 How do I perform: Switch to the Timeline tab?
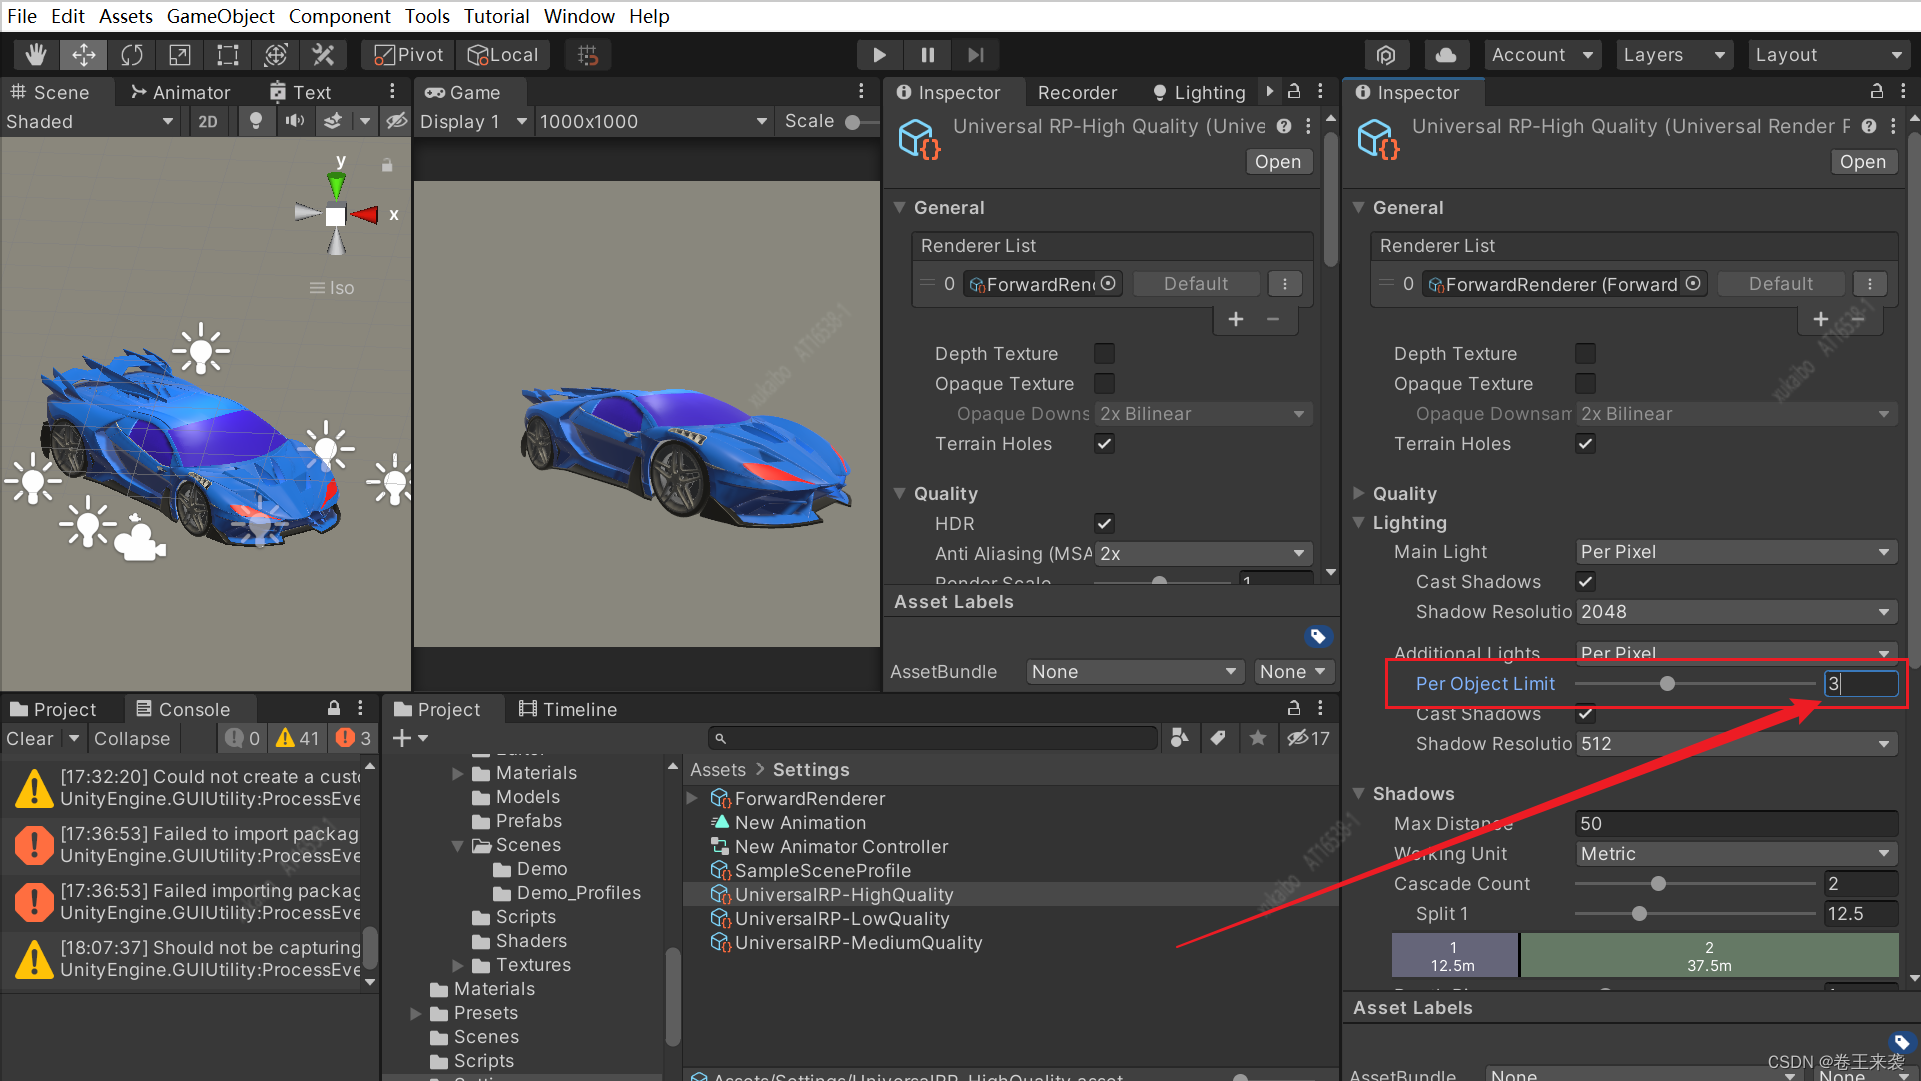[568, 709]
